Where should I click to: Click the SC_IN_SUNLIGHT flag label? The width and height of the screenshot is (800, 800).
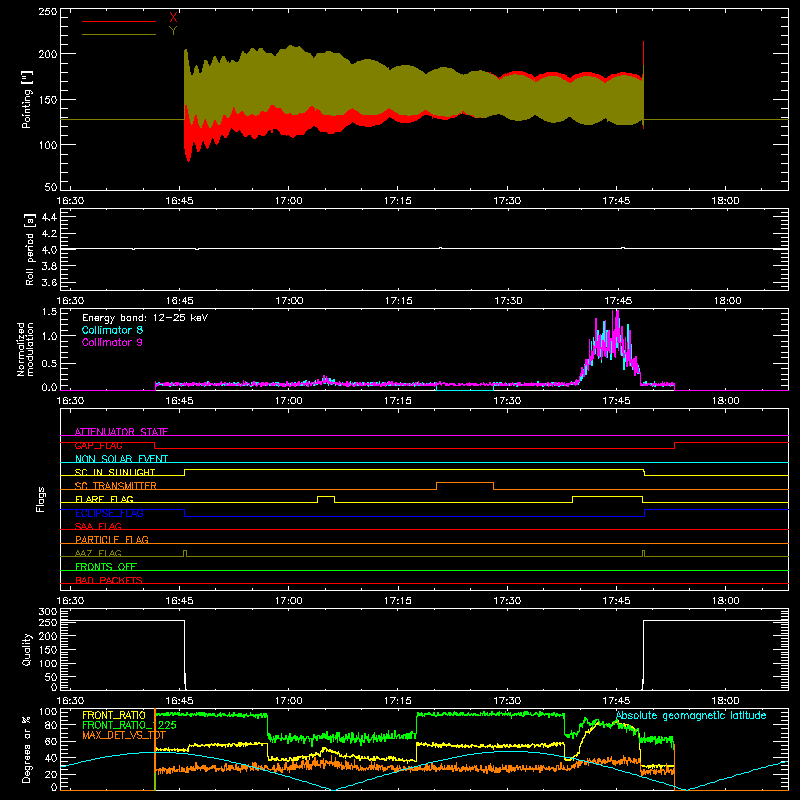115,472
